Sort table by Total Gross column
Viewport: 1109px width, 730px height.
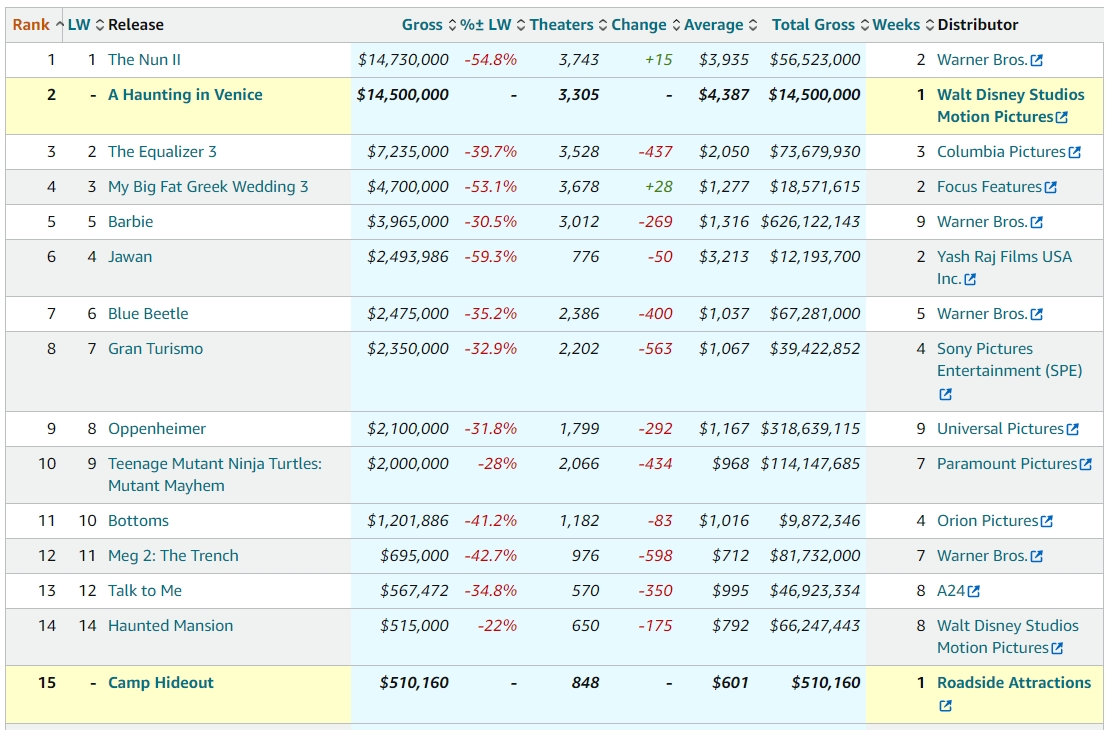(x=820, y=25)
